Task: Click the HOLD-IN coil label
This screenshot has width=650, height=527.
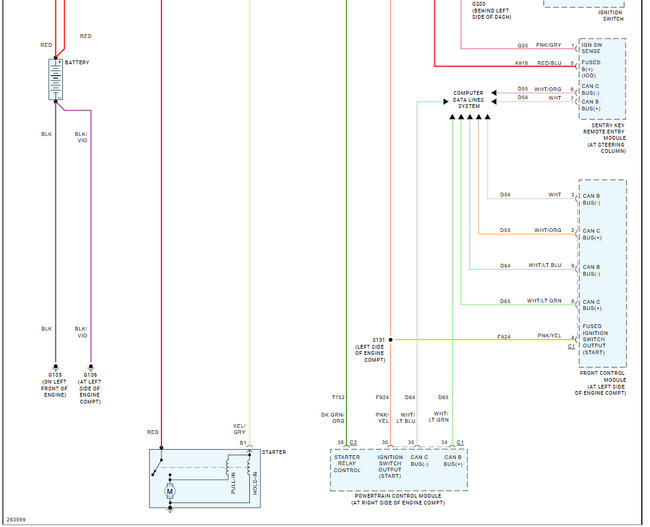Action: (x=255, y=483)
